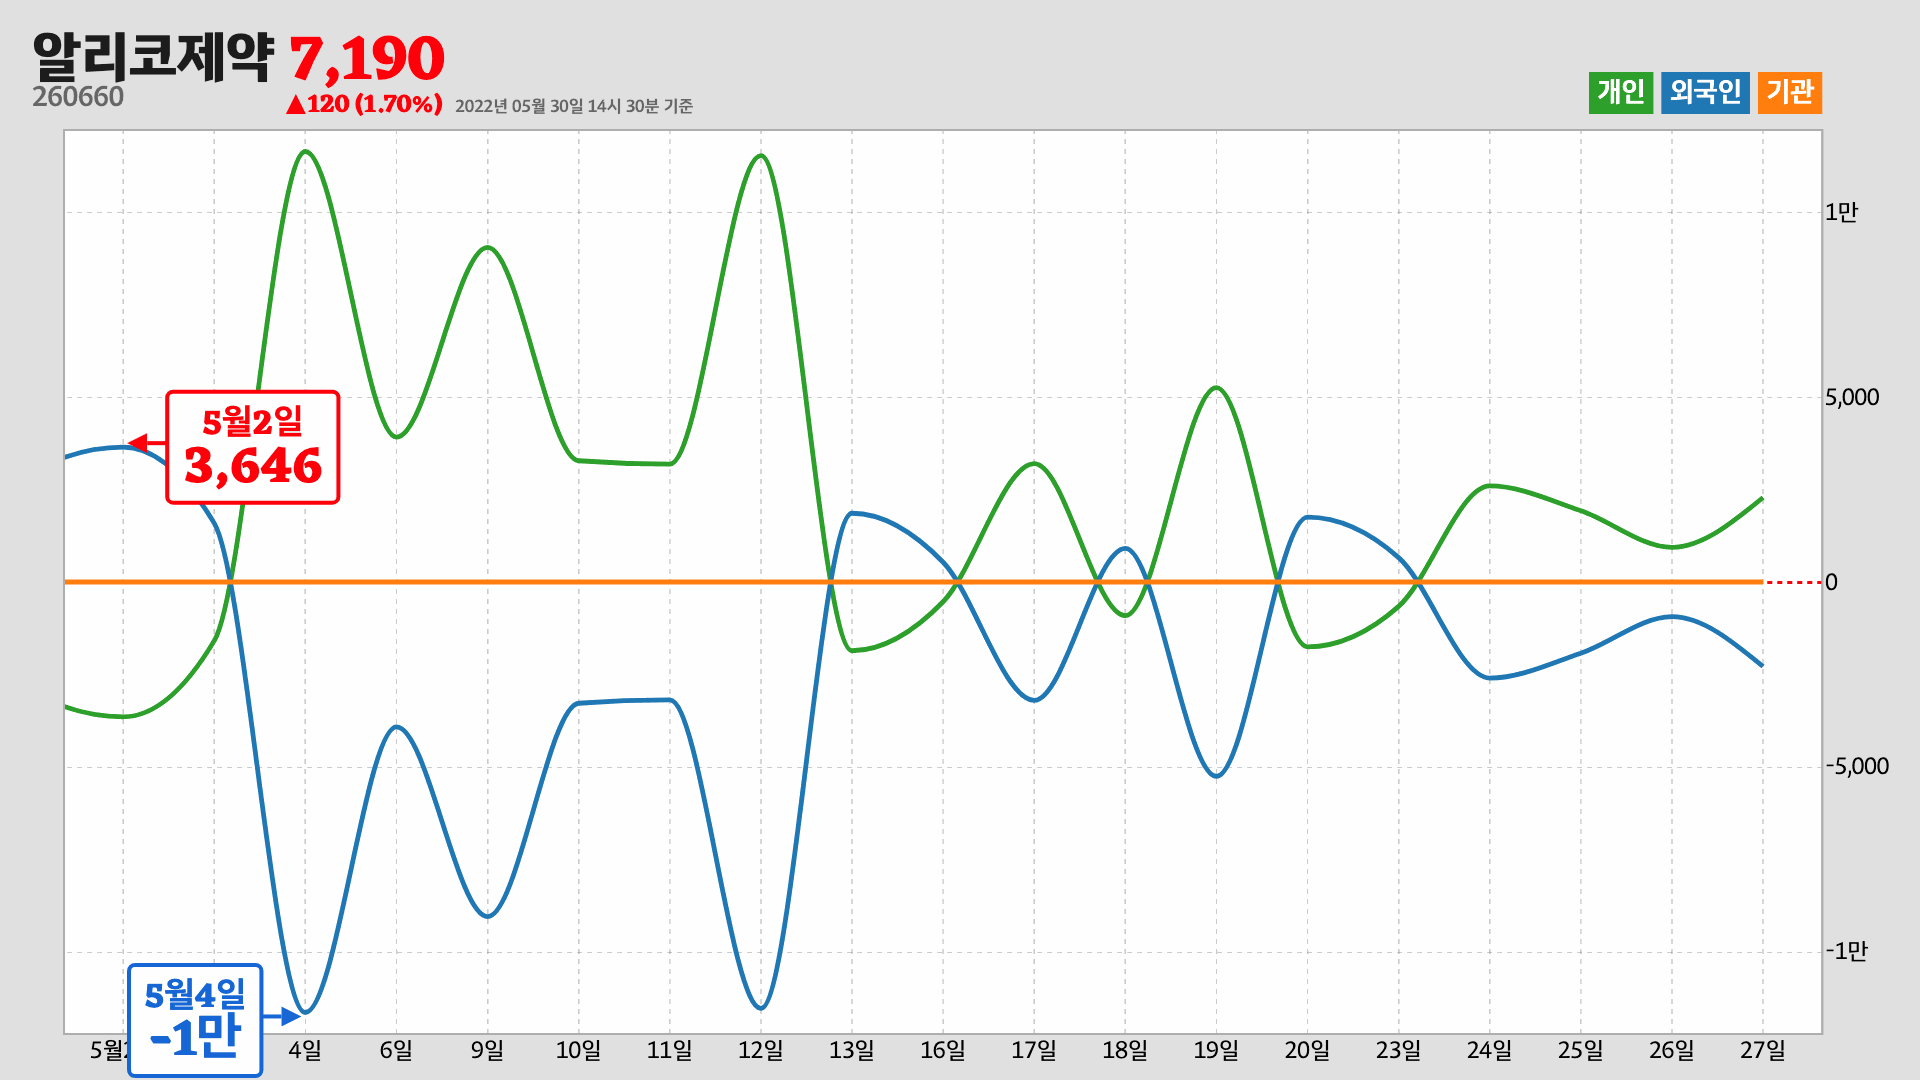
Task: Click the blue line trough at 9일
Action: 487,916
